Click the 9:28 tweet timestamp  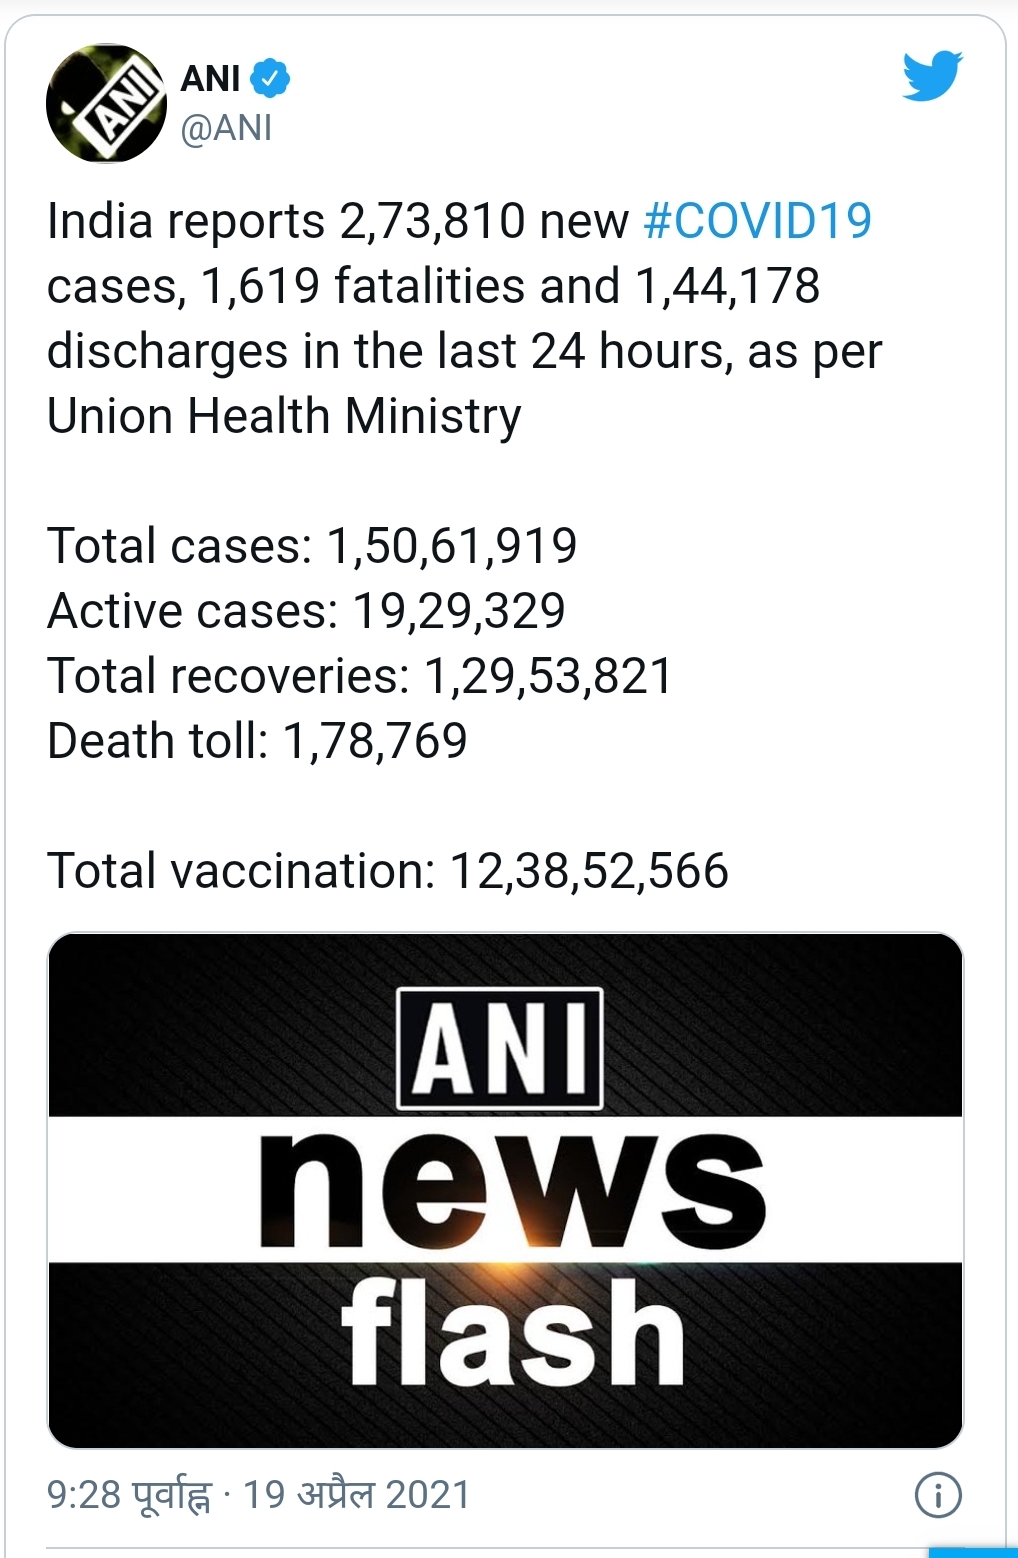129,1495
